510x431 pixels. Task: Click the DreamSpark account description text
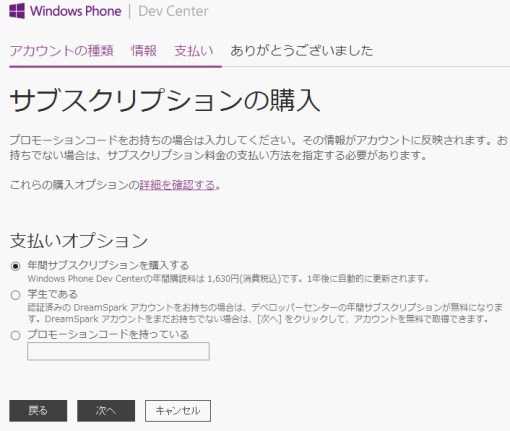coord(265,313)
